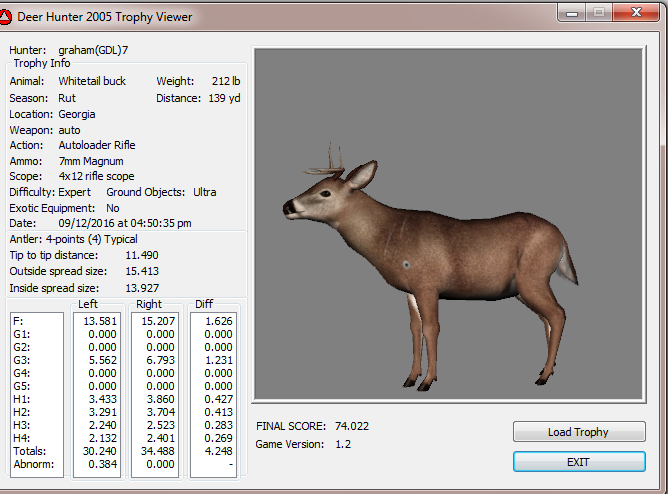Click left H3 value 2.240

click(x=103, y=425)
